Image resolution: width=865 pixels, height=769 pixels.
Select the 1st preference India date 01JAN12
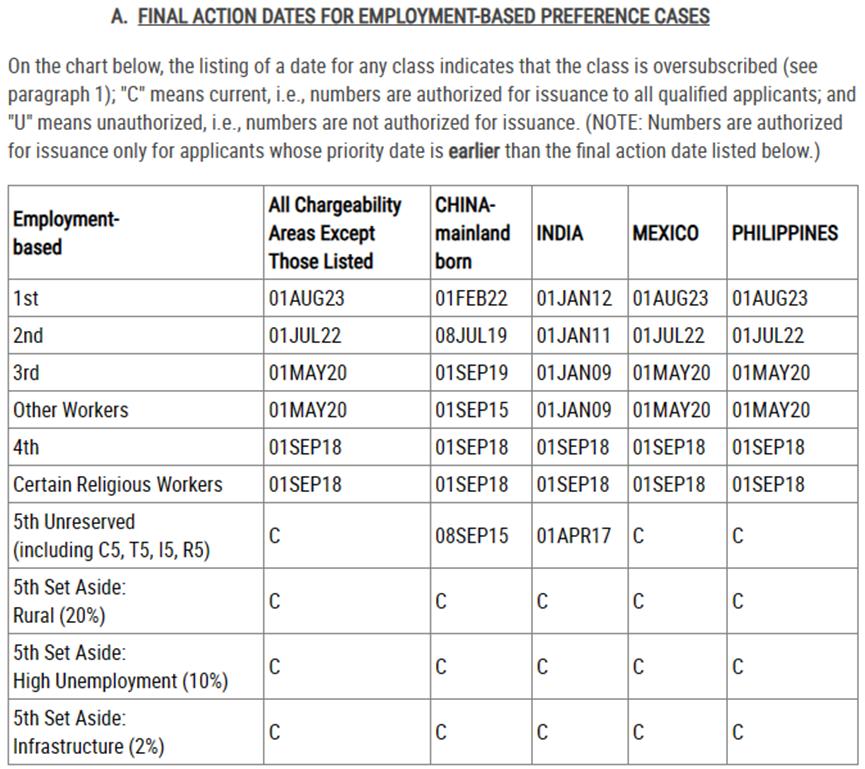(x=574, y=298)
